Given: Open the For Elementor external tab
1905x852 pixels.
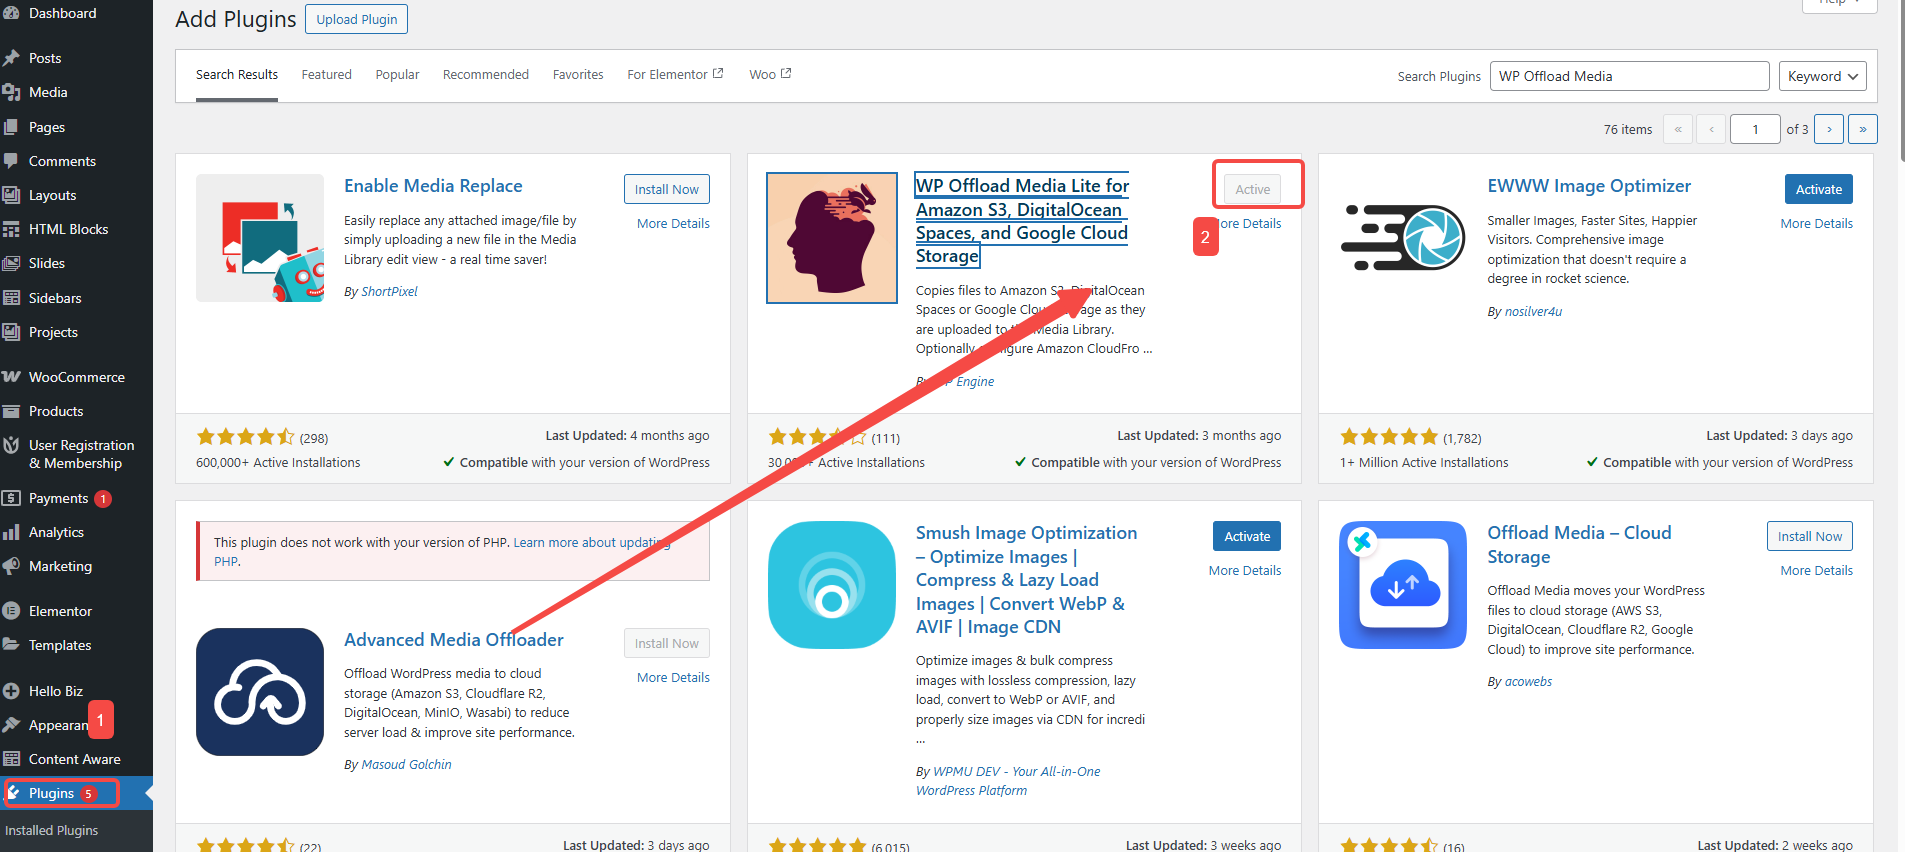Looking at the screenshot, I should click(x=674, y=75).
